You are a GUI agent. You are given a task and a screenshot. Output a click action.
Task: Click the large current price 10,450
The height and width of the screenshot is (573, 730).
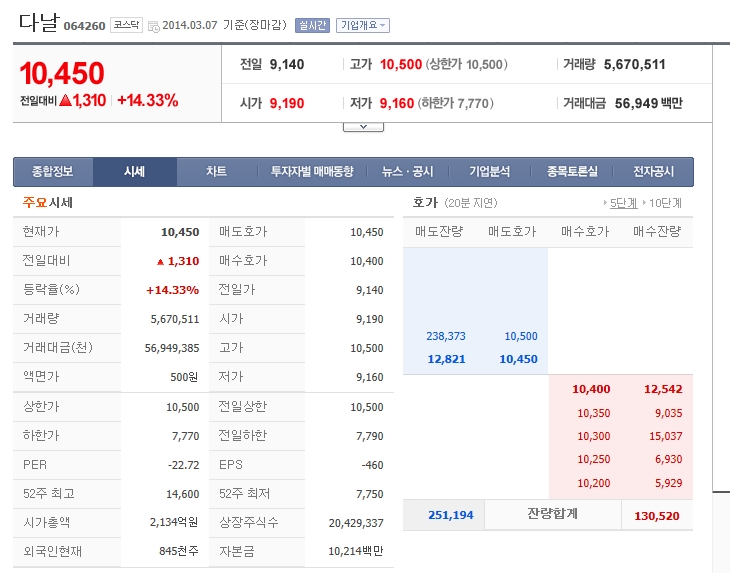pos(62,74)
